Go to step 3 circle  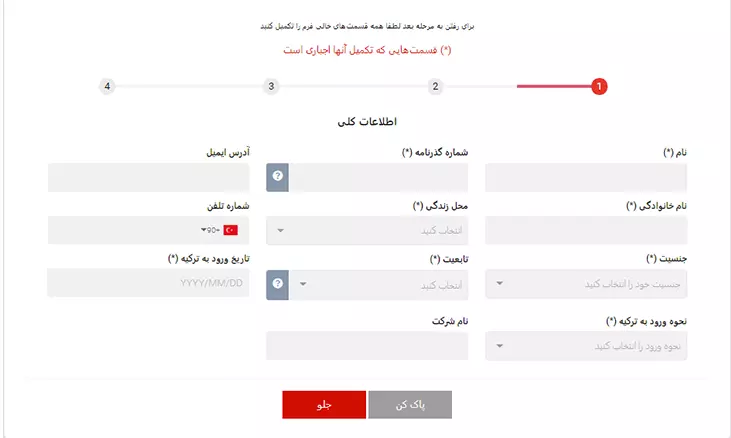tap(271, 87)
